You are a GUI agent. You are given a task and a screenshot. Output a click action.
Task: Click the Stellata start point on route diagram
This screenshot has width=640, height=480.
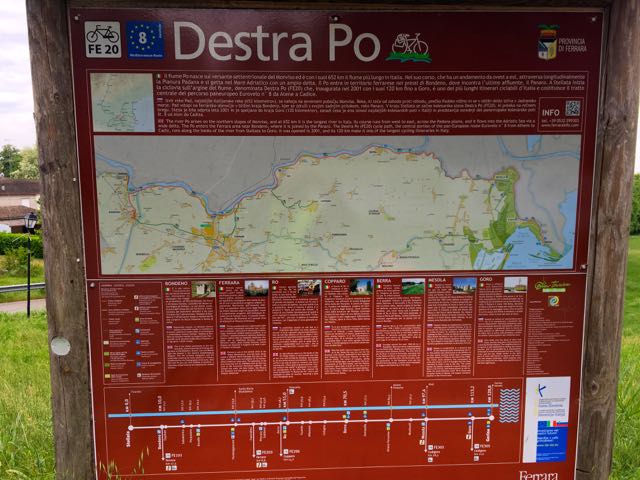click(x=130, y=428)
